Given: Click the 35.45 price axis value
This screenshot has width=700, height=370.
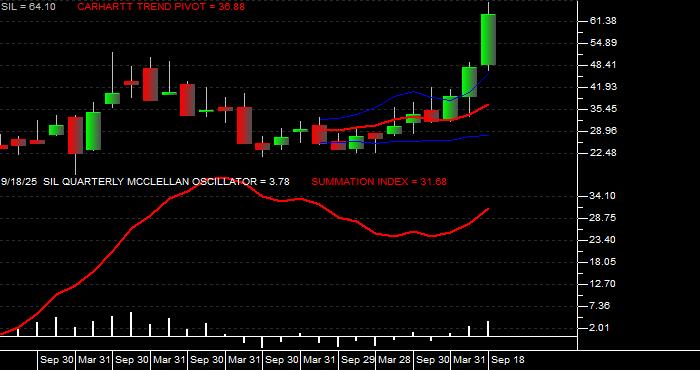Looking at the screenshot, I should click(603, 108).
